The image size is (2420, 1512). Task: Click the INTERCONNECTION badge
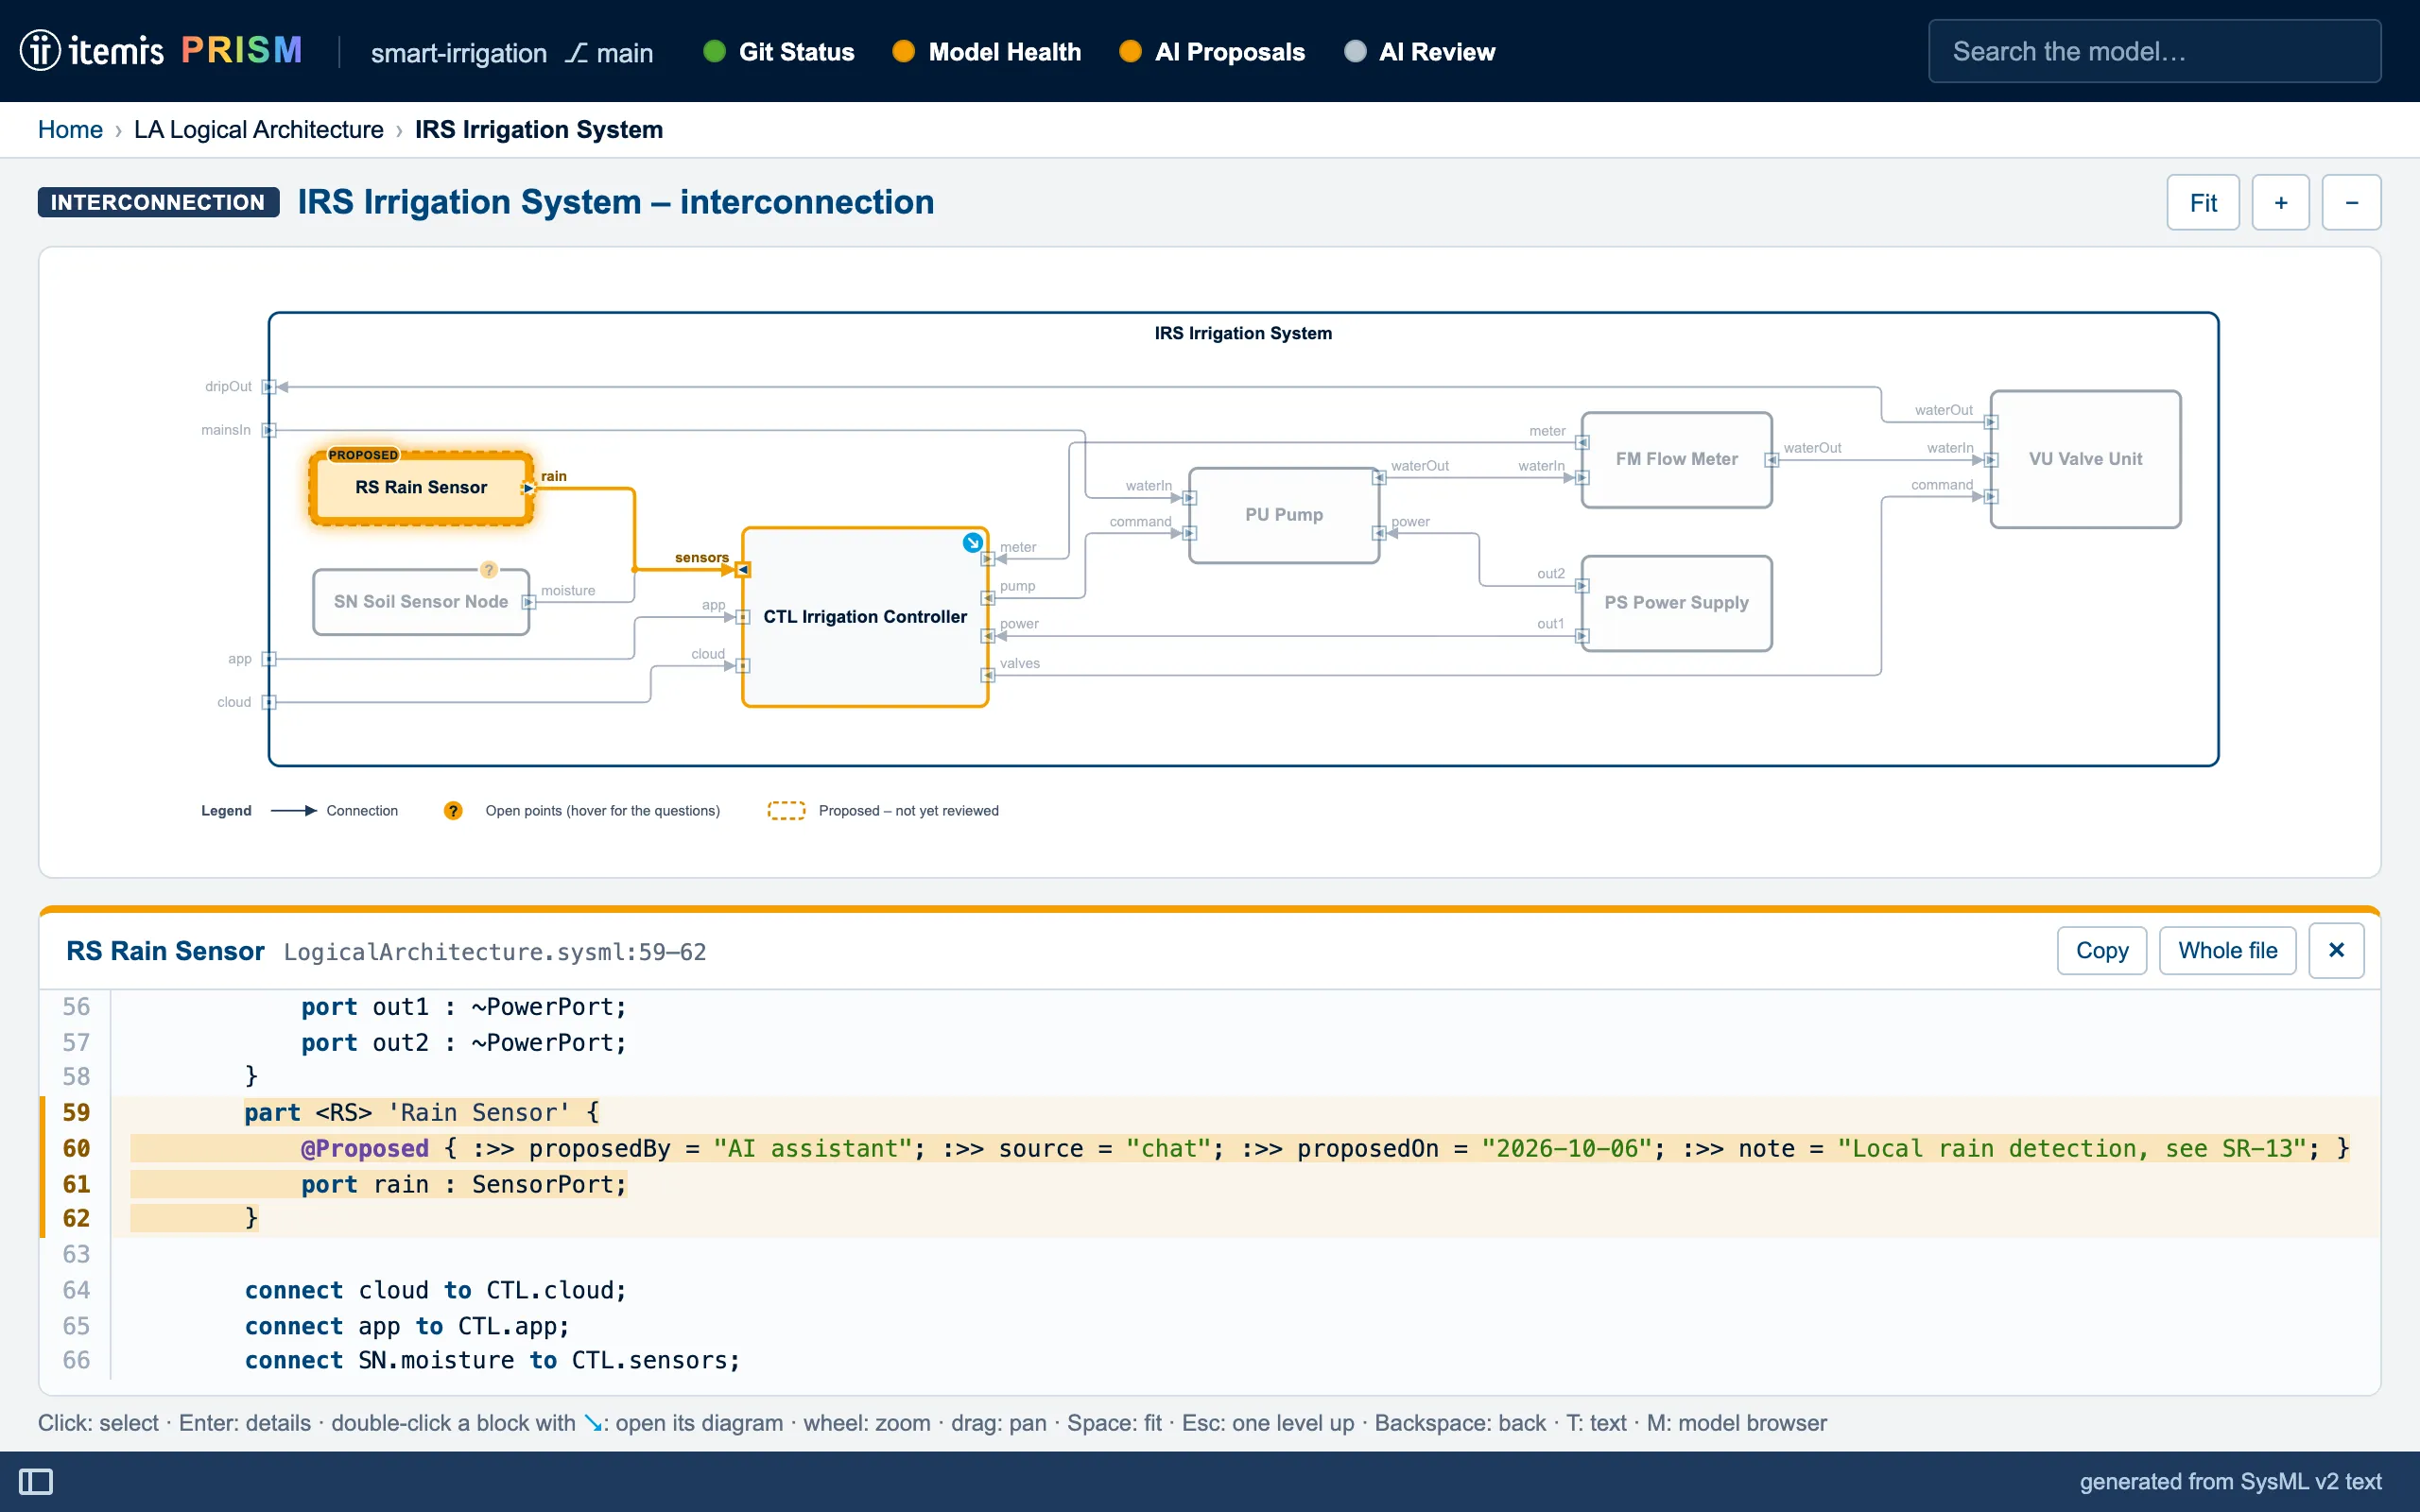tap(158, 202)
